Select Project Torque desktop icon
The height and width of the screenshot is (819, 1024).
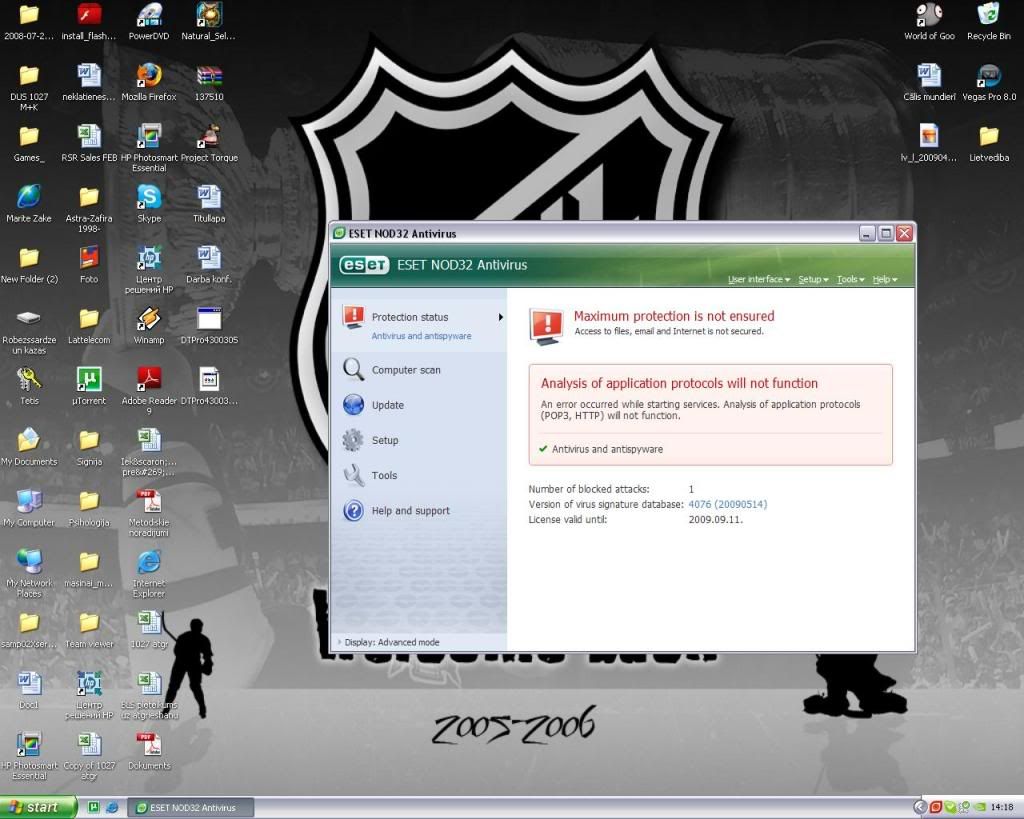coord(209,143)
